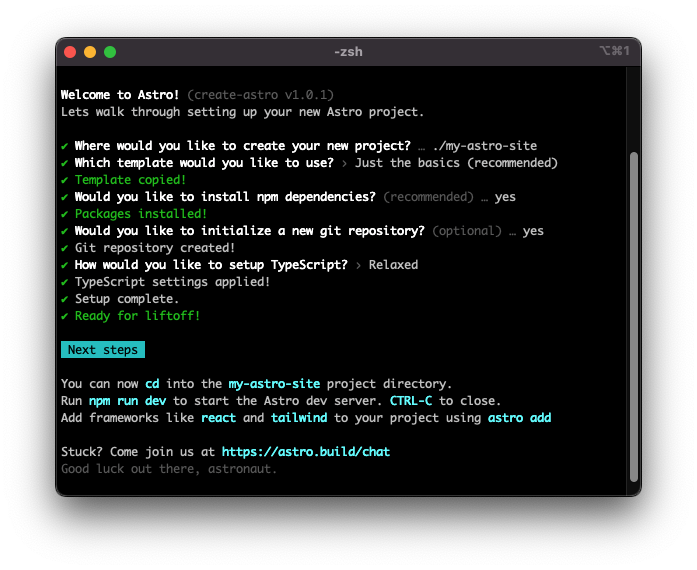The image size is (697, 570).
Task: Close the terminal window with red button
Action: [70, 52]
